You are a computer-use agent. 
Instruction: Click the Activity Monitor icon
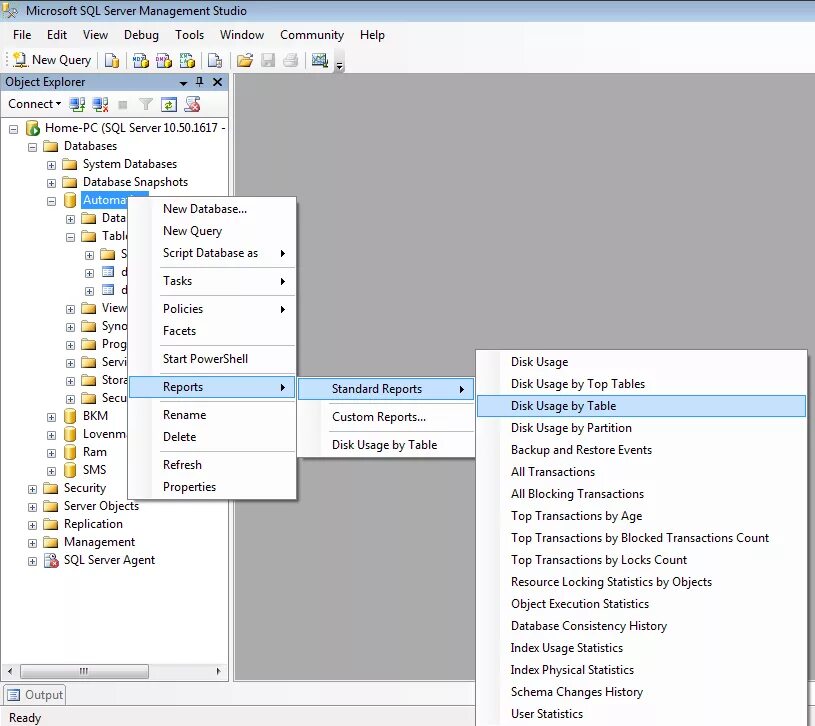point(320,60)
